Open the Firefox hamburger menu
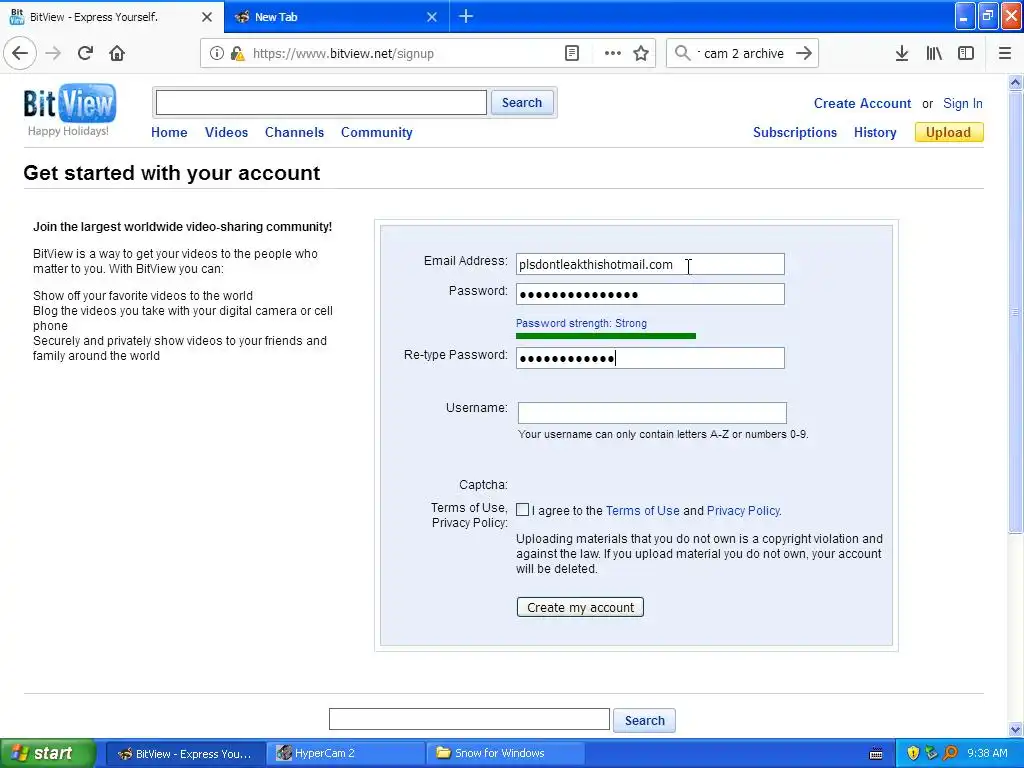This screenshot has height=768, width=1024. point(1005,54)
